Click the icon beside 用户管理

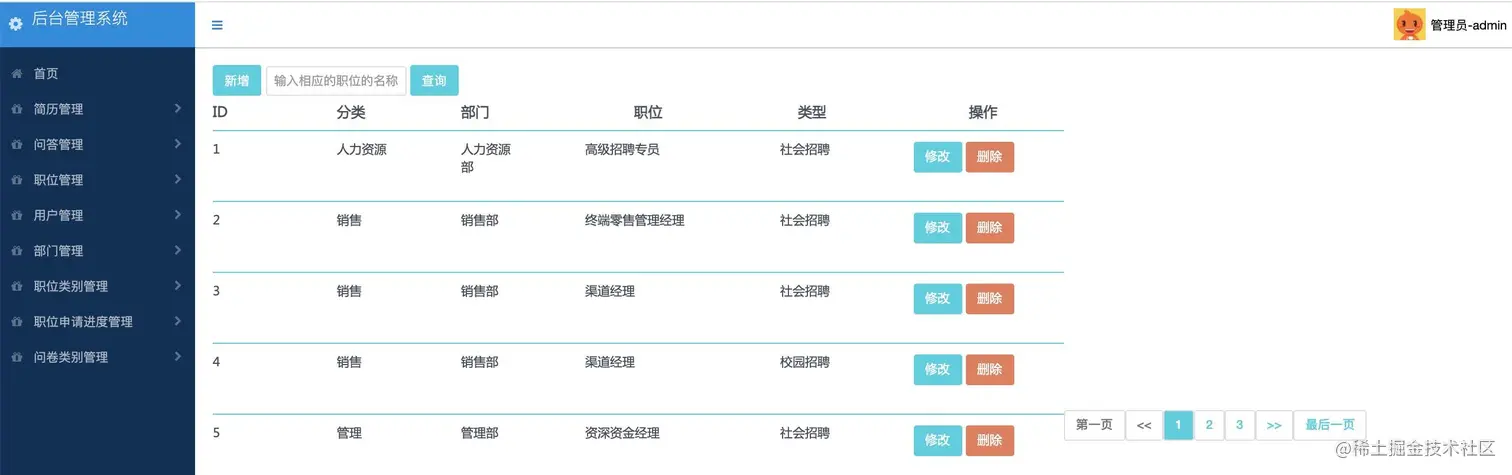tap(17, 215)
